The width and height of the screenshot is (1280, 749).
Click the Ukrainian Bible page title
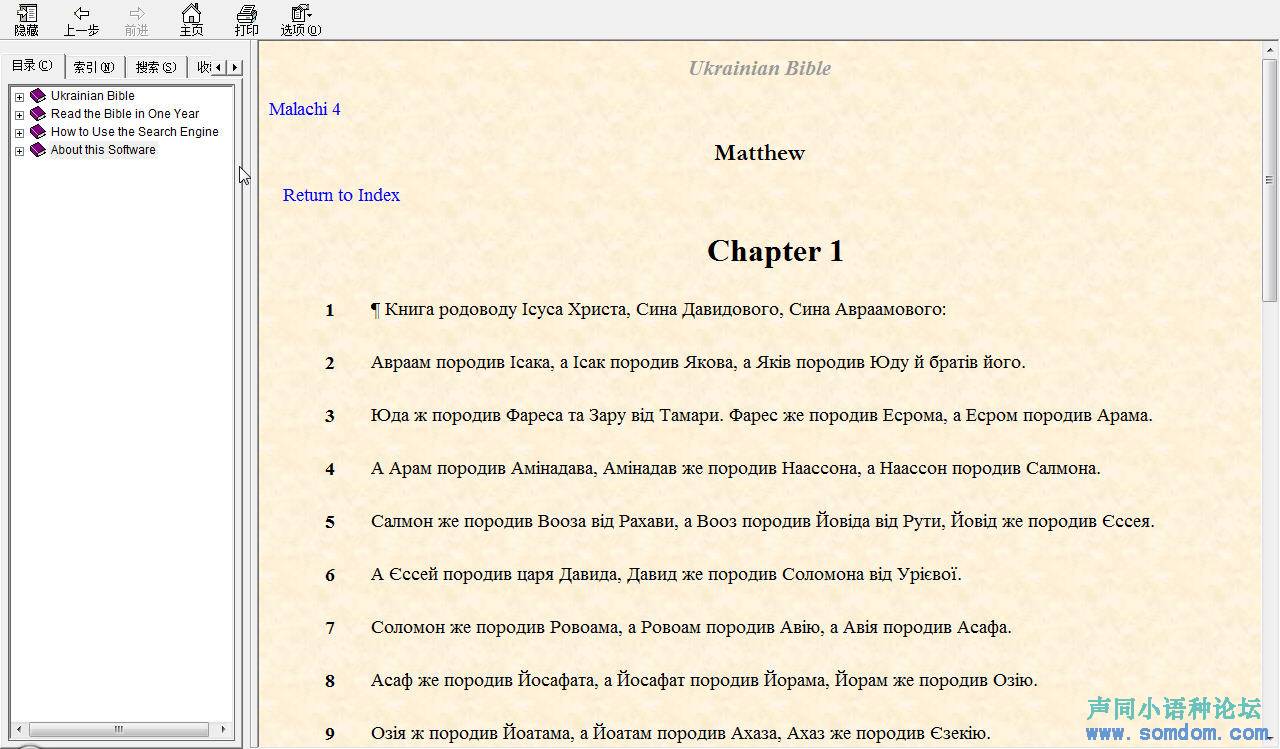point(760,68)
